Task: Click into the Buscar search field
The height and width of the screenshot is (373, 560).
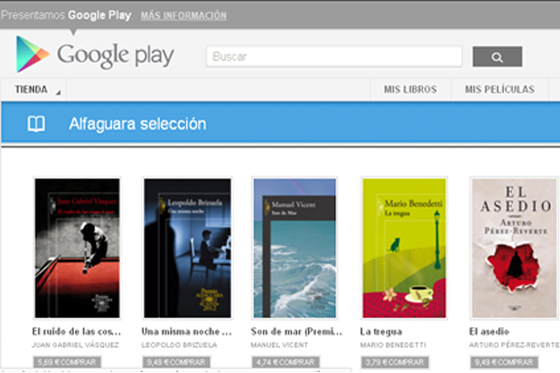Action: [334, 56]
